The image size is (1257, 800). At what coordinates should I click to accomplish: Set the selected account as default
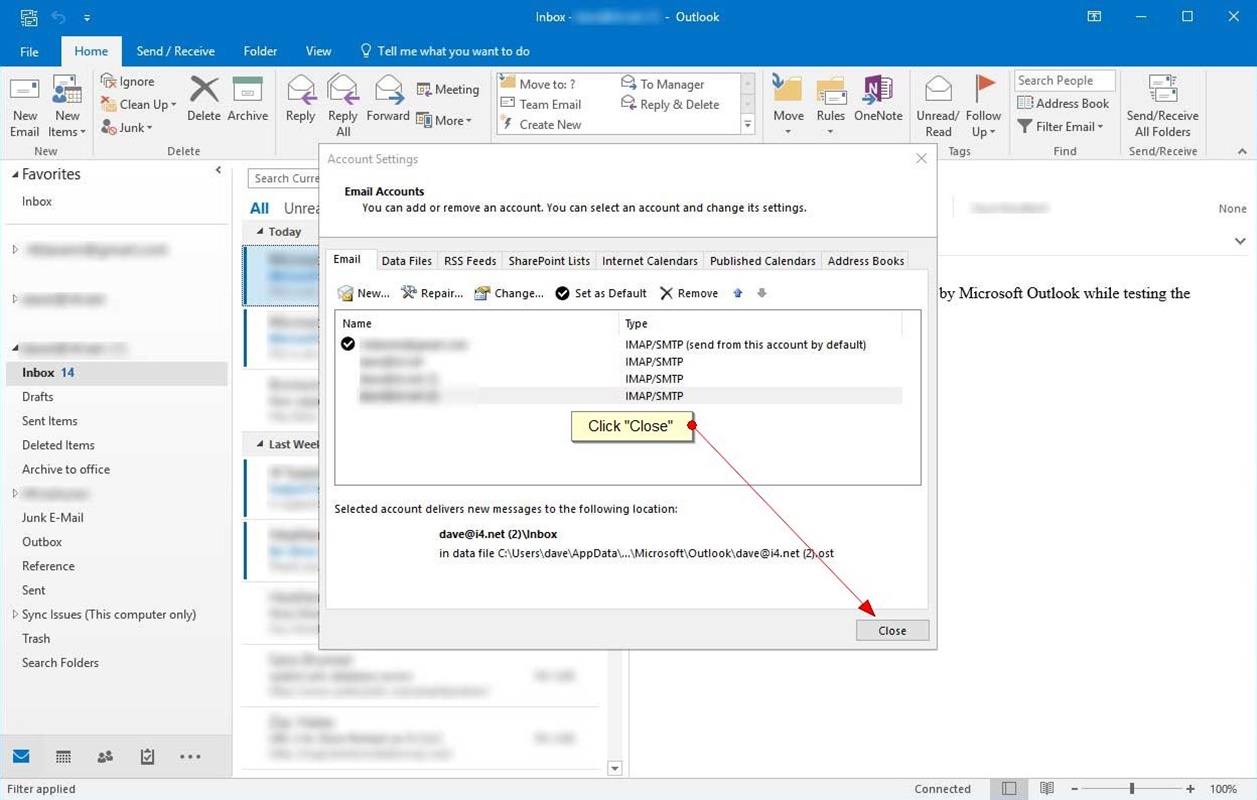[x=601, y=293]
